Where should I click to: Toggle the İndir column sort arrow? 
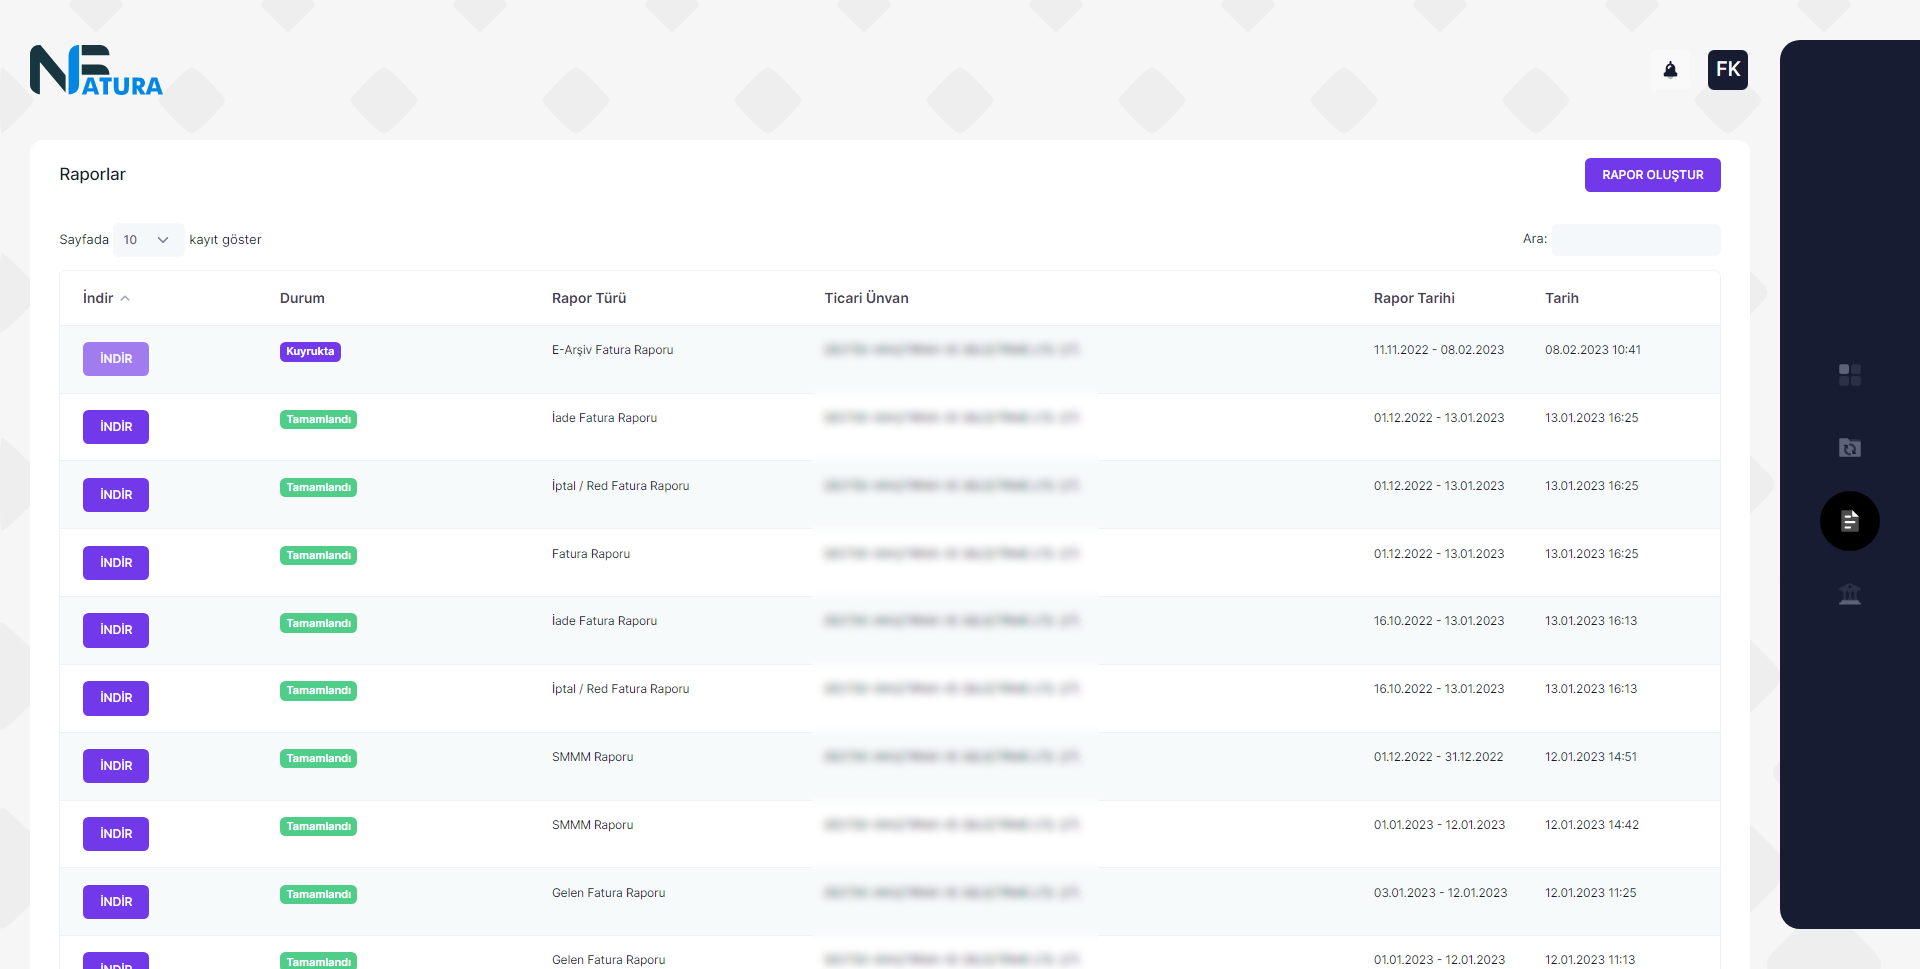[x=125, y=299]
